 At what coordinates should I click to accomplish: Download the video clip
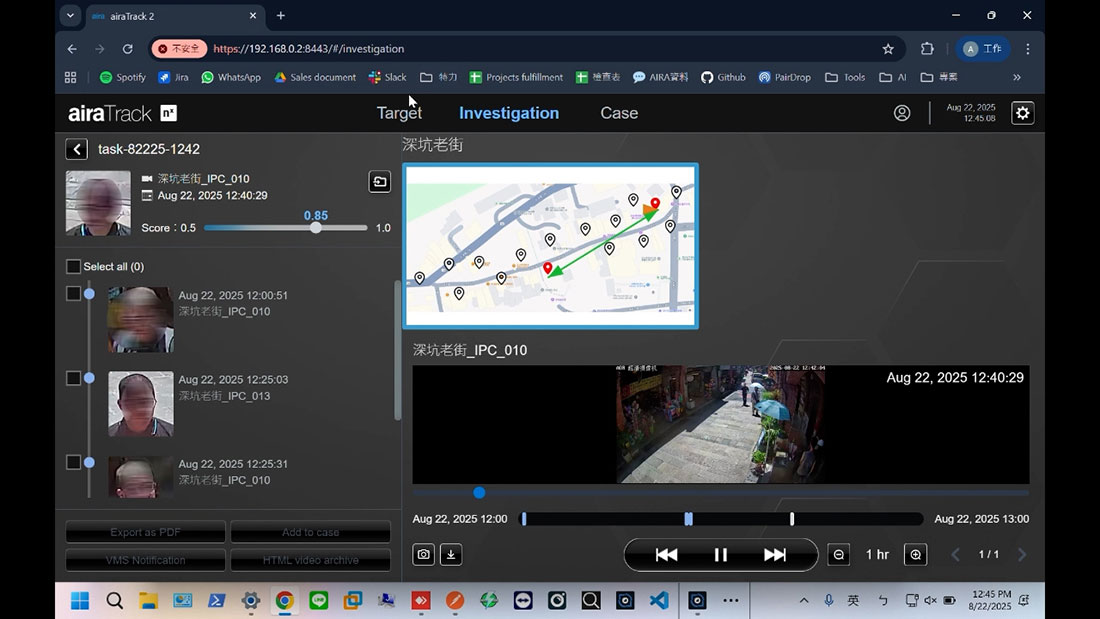click(450, 554)
